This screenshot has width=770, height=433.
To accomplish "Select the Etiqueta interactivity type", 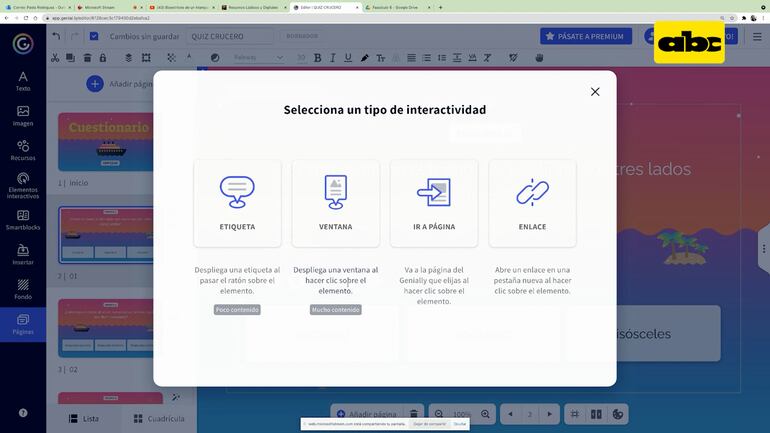I will point(237,203).
